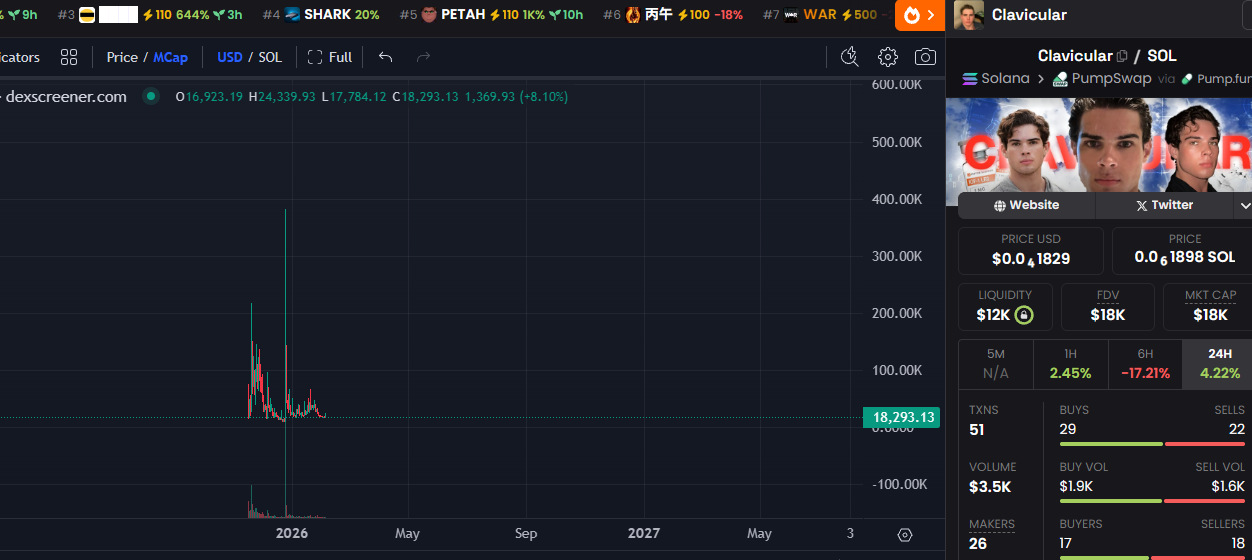Image resolution: width=1252 pixels, height=560 pixels.
Task: Select the 1H timeframe stats tab
Action: [1070, 364]
